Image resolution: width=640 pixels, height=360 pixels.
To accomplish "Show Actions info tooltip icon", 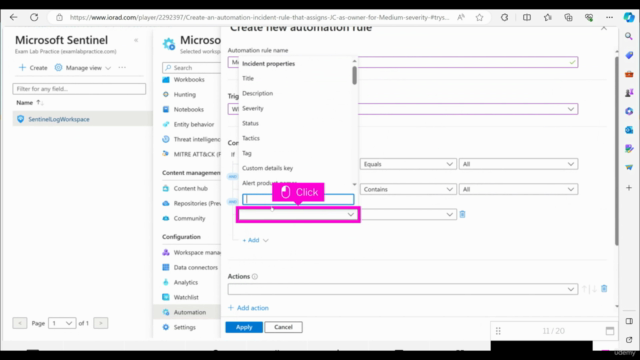I will point(255,276).
